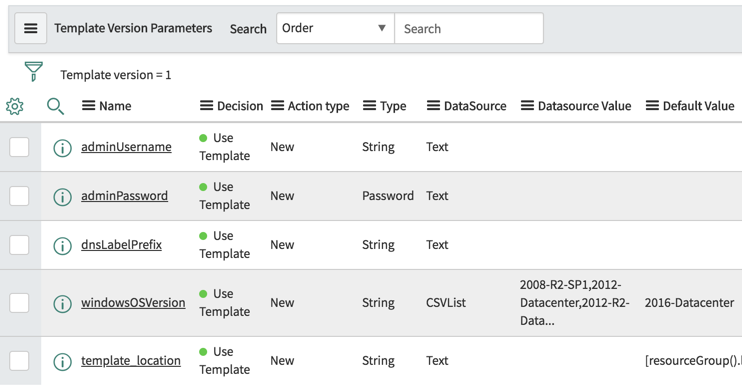Open the dnsLabelPrefix parameter link
Viewport: 742px width, 385px height.
tap(122, 245)
